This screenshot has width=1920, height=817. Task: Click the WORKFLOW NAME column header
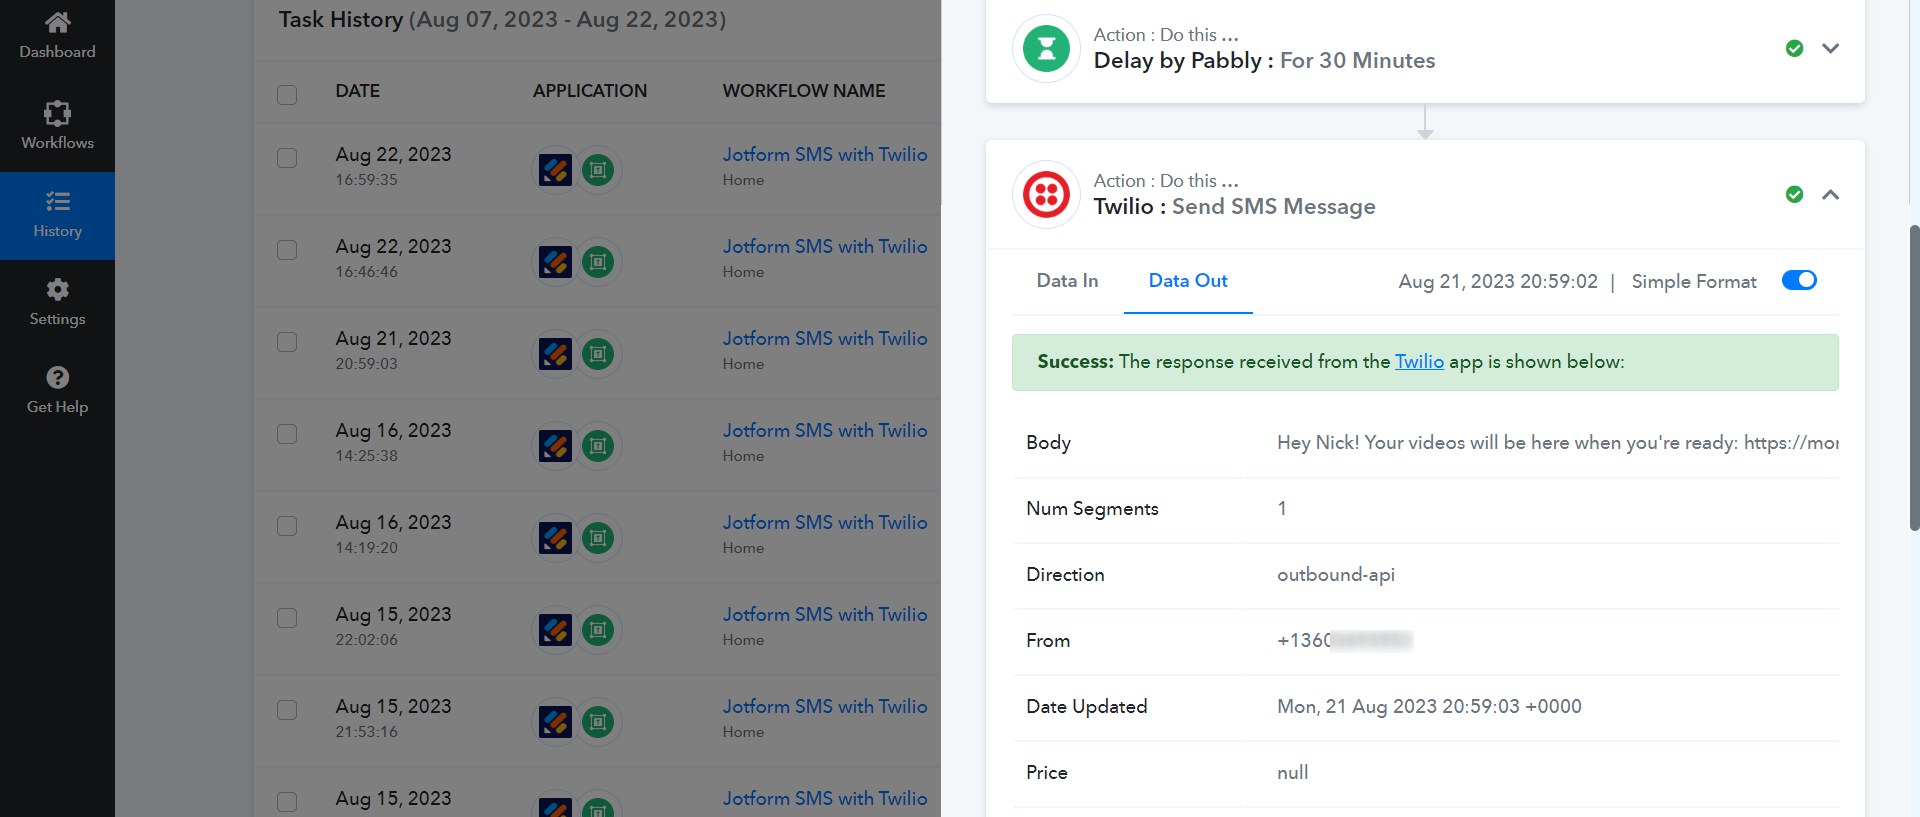(804, 91)
